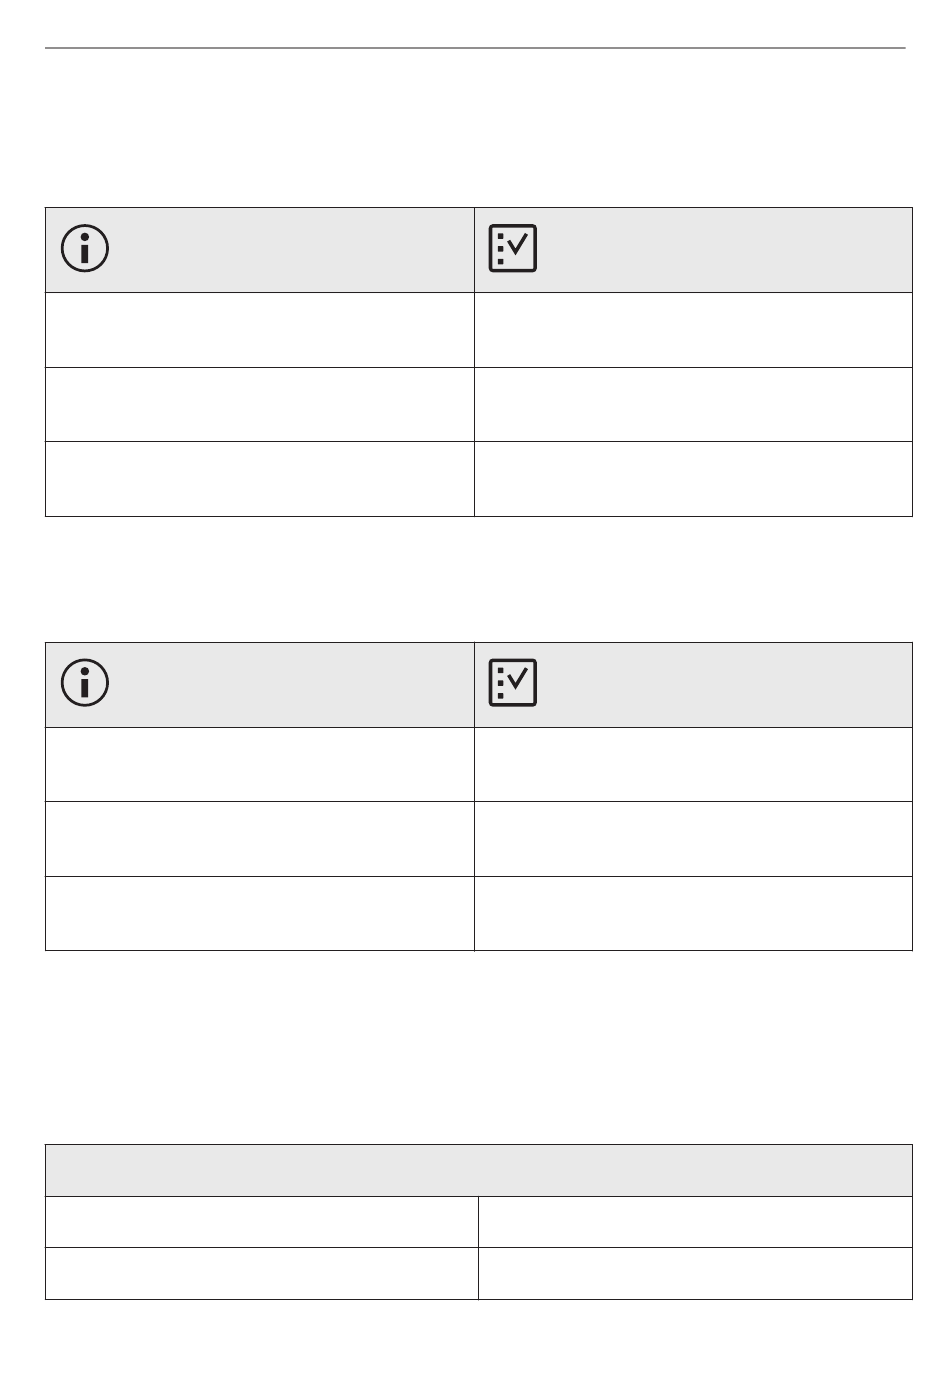The width and height of the screenshot is (950, 1374).
Task: Select first table's first row cell under info icon
Action: (x=260, y=330)
